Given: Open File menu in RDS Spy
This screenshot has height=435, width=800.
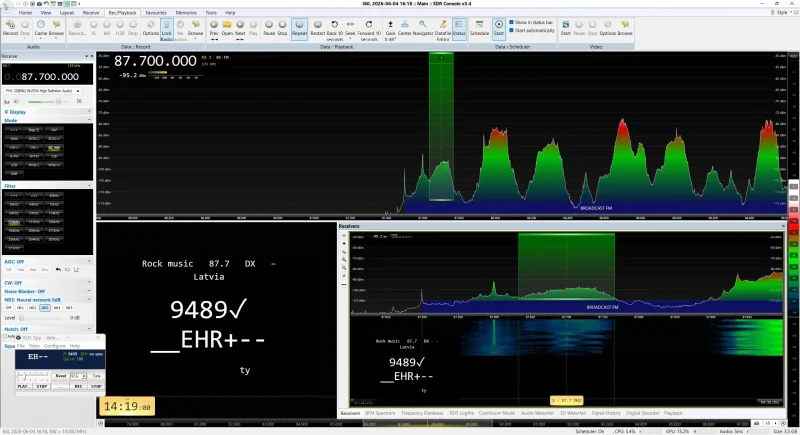Looking at the screenshot, I should (x=21, y=346).
